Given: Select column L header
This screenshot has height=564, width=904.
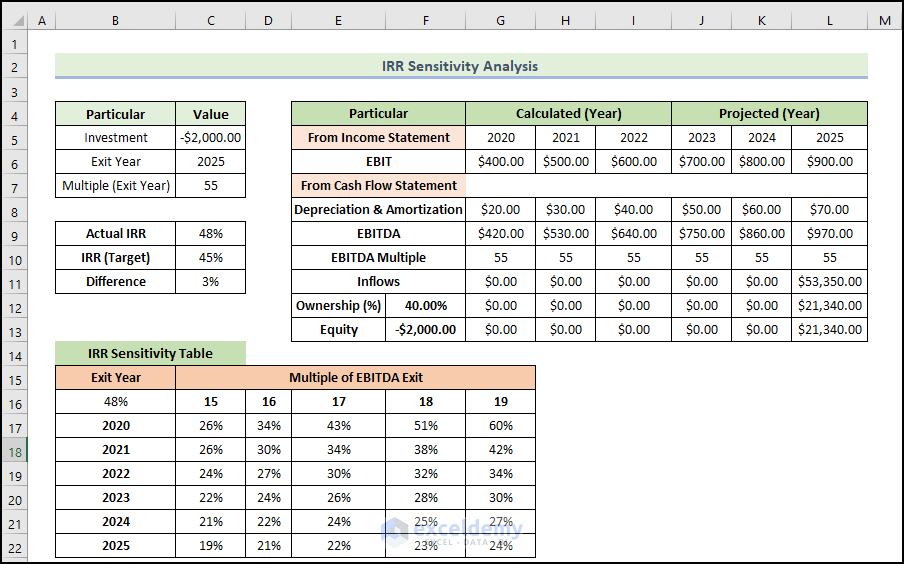Looking at the screenshot, I should click(829, 21).
